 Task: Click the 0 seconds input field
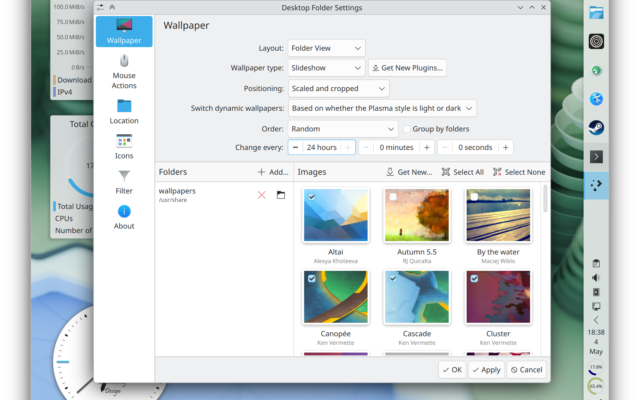(x=475, y=147)
